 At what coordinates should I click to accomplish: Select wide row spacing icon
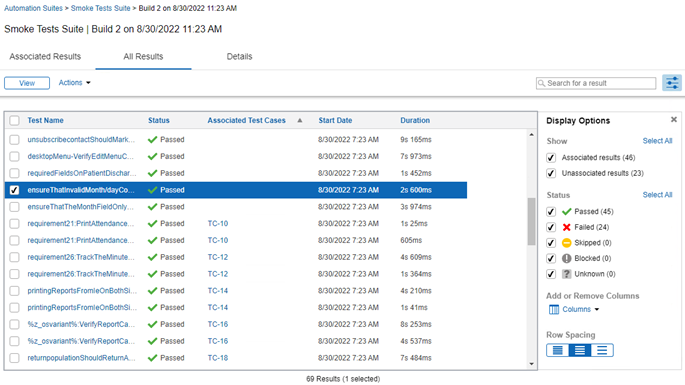pos(602,350)
